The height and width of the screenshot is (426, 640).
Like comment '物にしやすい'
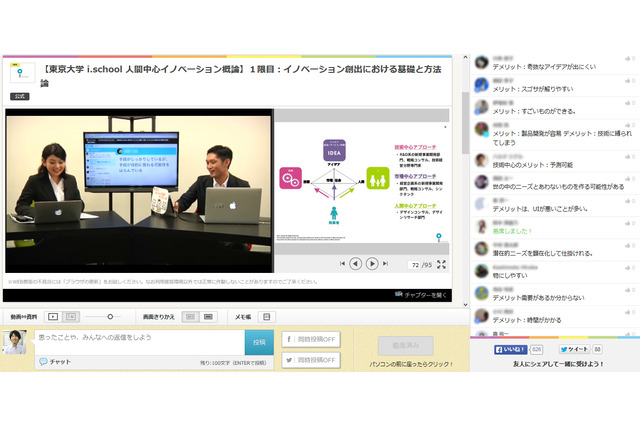click(x=630, y=268)
